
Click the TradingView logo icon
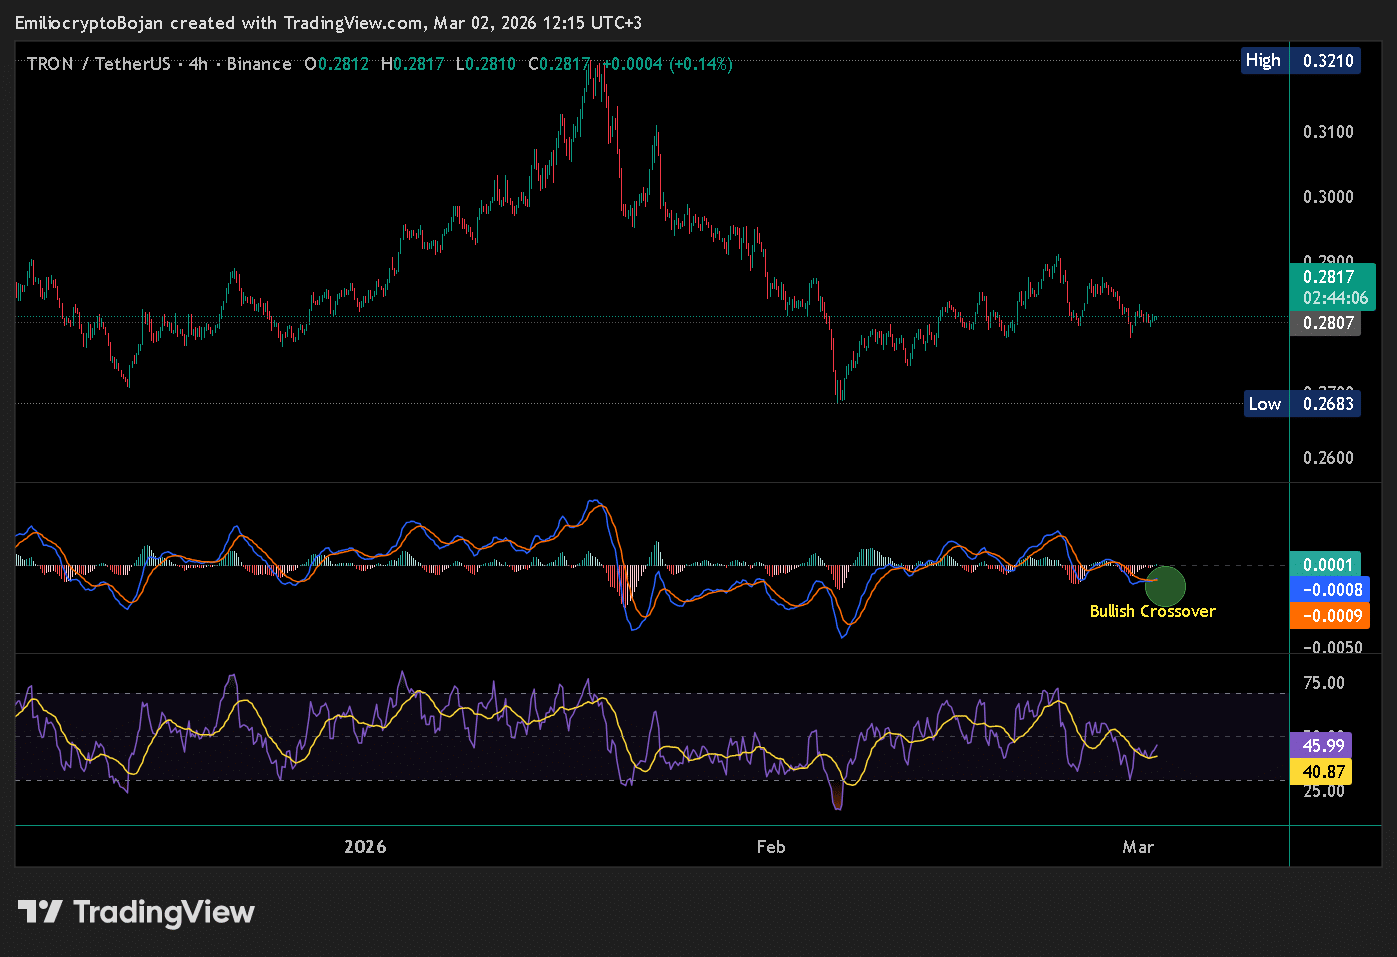pyautogui.click(x=40, y=911)
